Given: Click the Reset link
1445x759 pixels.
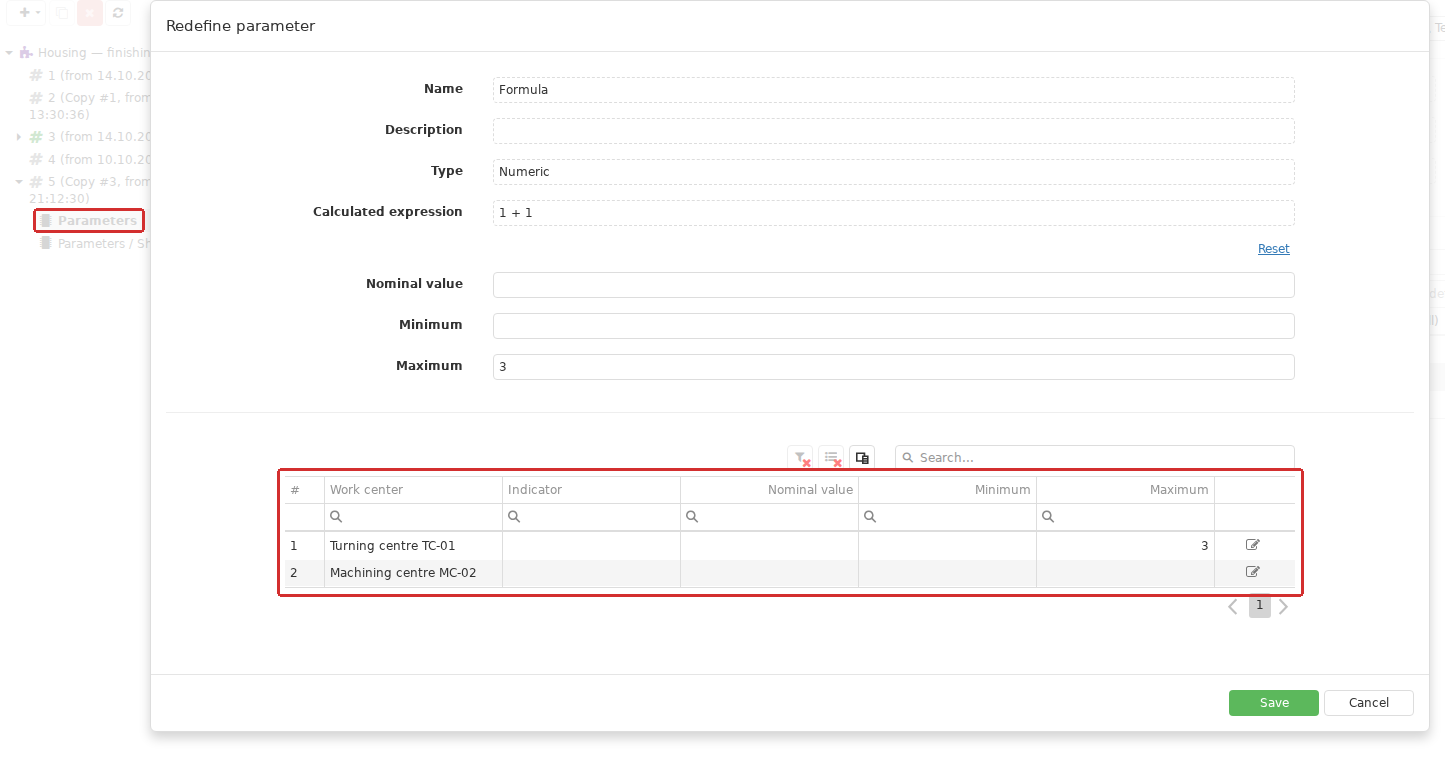Looking at the screenshot, I should tap(1273, 249).
